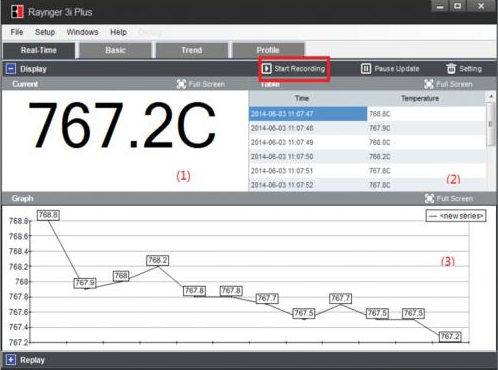The image size is (498, 370).
Task: Click the Start Recording play icon
Action: pyautogui.click(x=266, y=69)
